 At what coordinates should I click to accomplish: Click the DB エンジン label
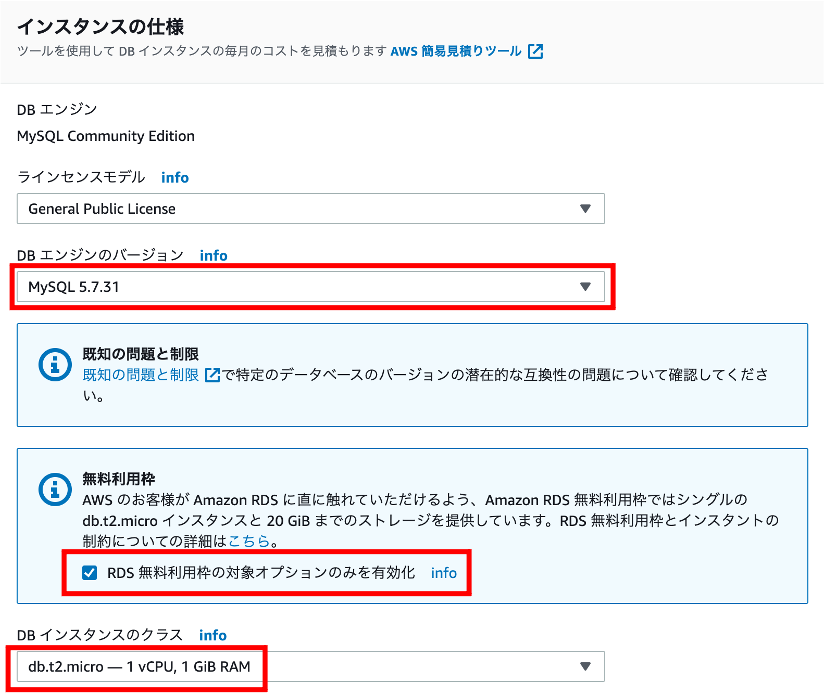click(57, 109)
